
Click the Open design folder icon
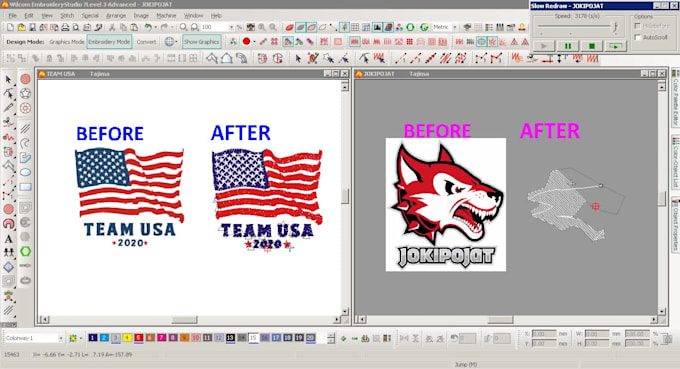click(21, 27)
